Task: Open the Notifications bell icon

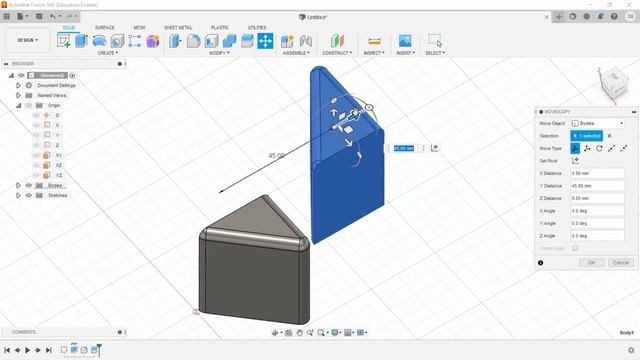Action: 600,17
